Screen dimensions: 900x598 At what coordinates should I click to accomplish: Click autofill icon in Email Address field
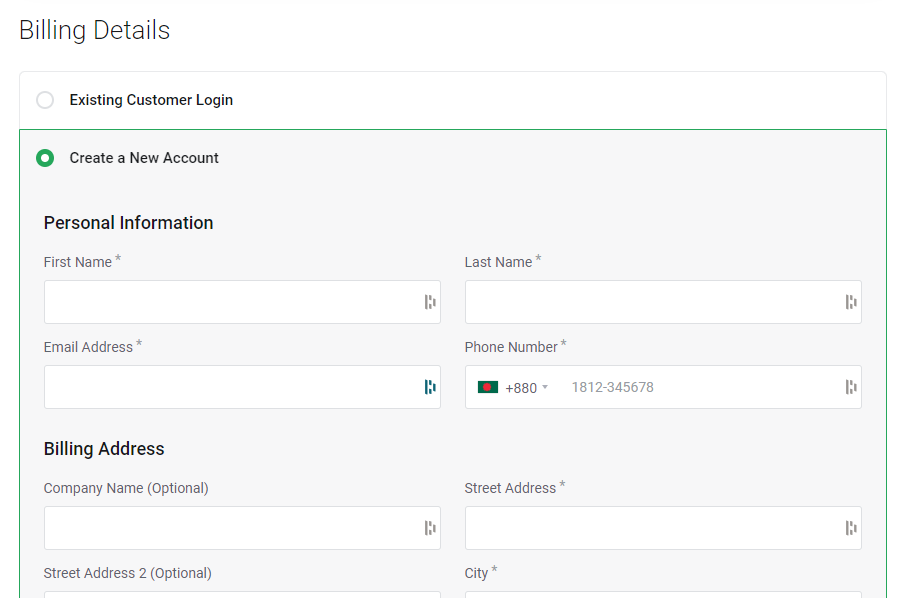(x=430, y=387)
